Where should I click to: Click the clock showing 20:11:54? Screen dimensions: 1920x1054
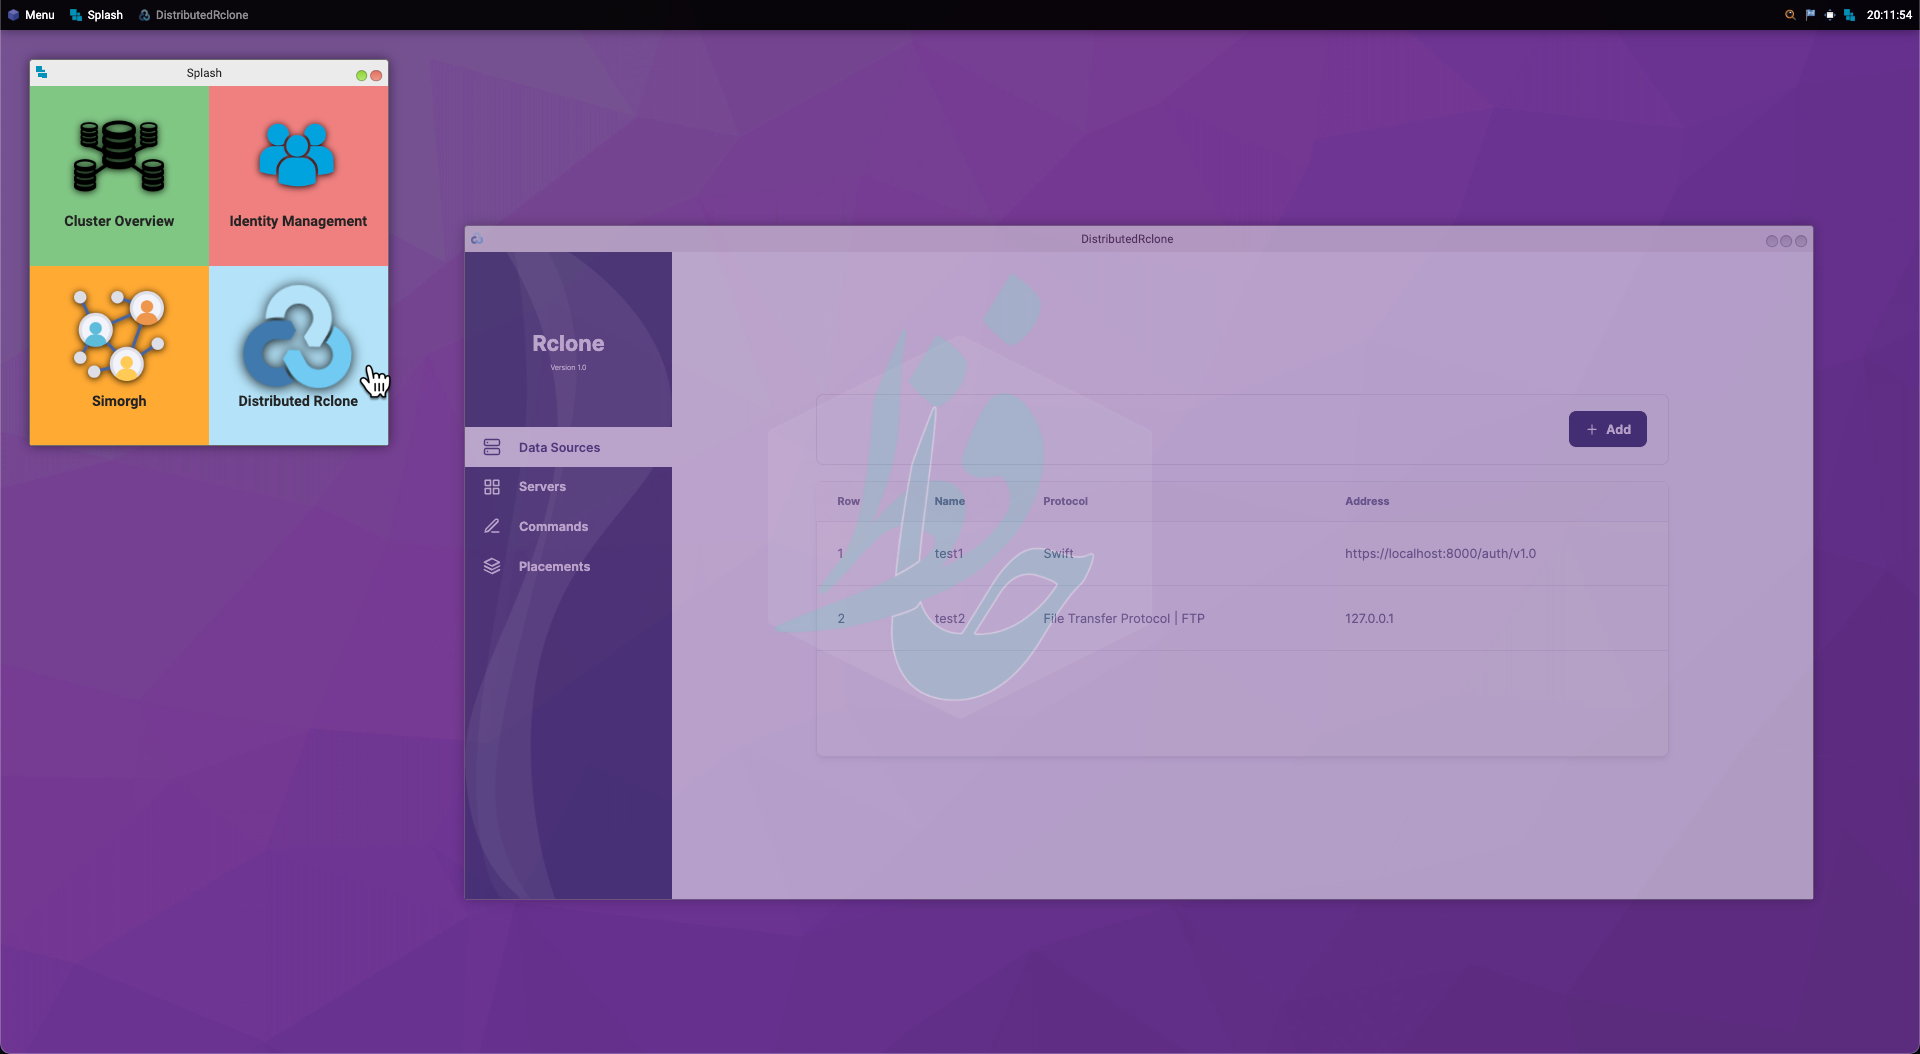(1889, 15)
